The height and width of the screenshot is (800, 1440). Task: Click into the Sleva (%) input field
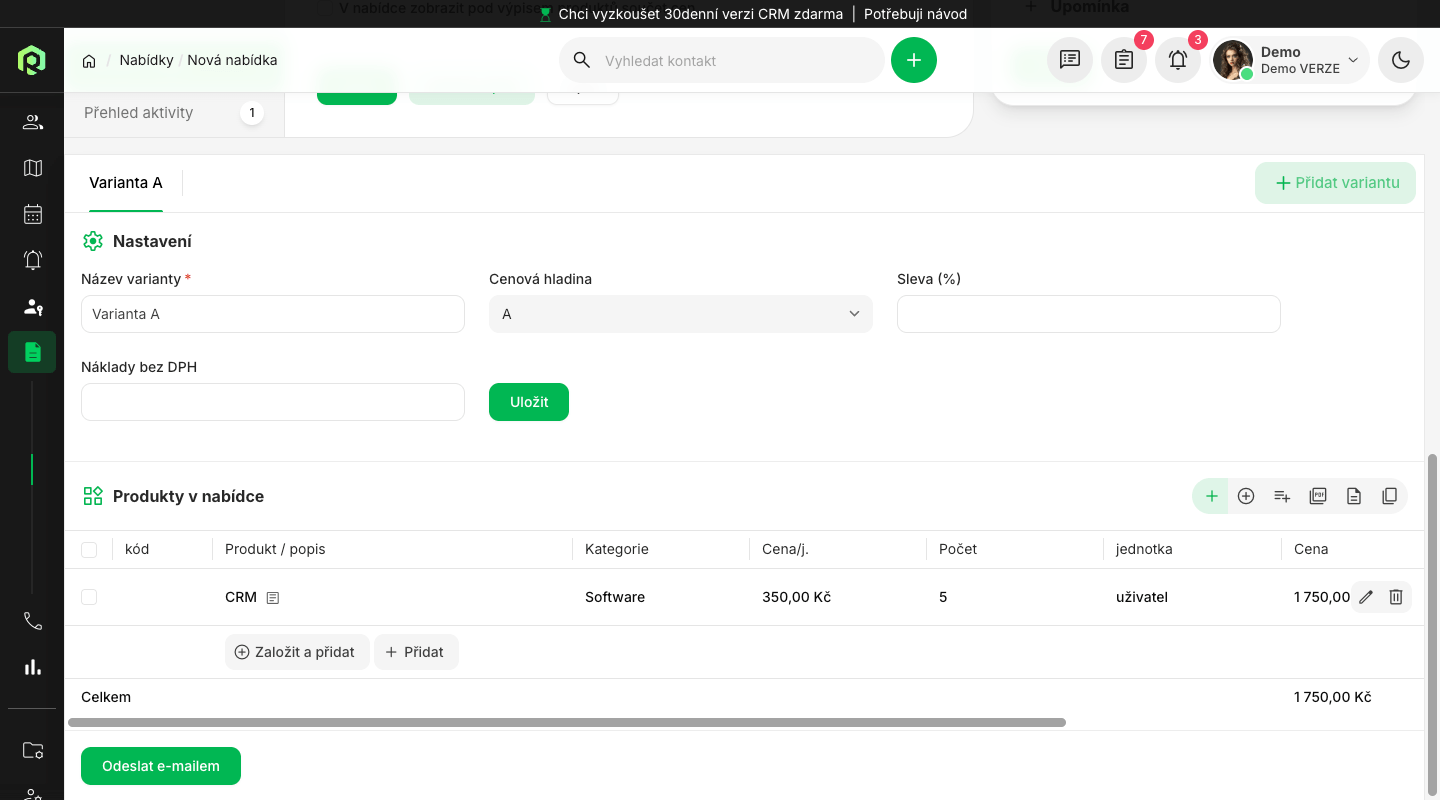(x=1088, y=314)
